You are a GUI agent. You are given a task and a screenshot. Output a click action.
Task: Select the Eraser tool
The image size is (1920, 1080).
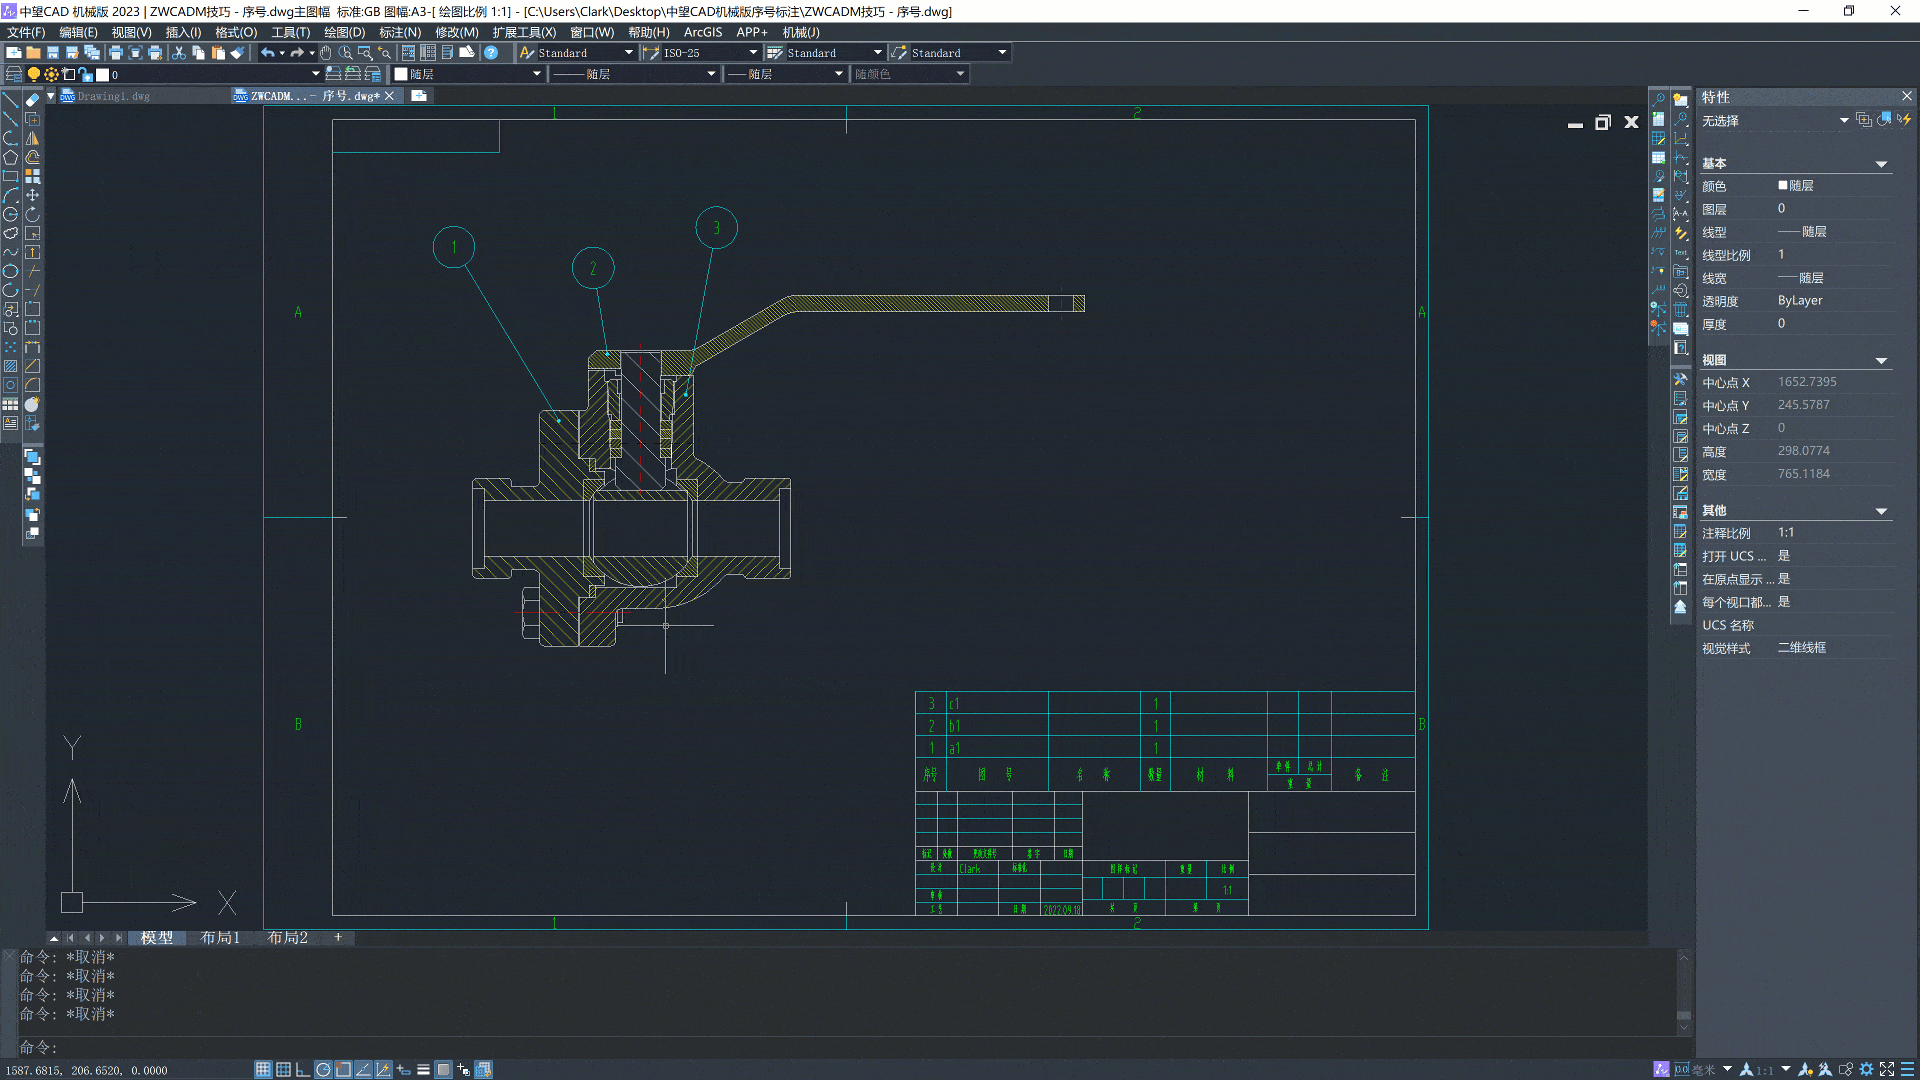[32, 100]
